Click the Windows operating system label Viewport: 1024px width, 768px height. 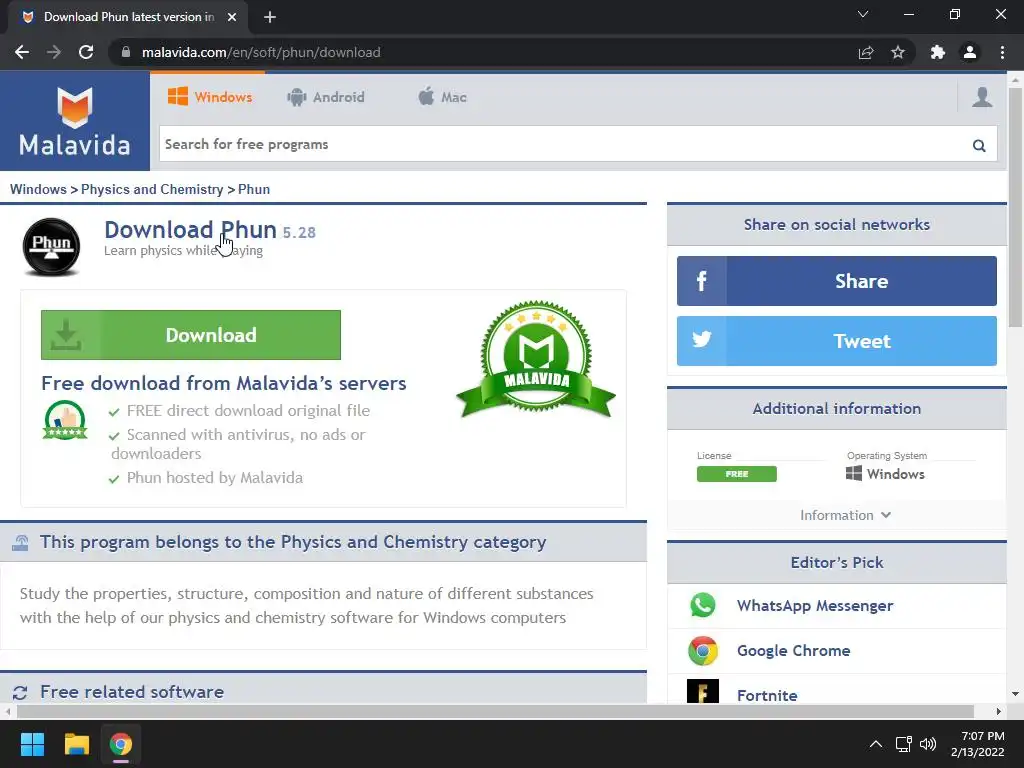click(885, 474)
